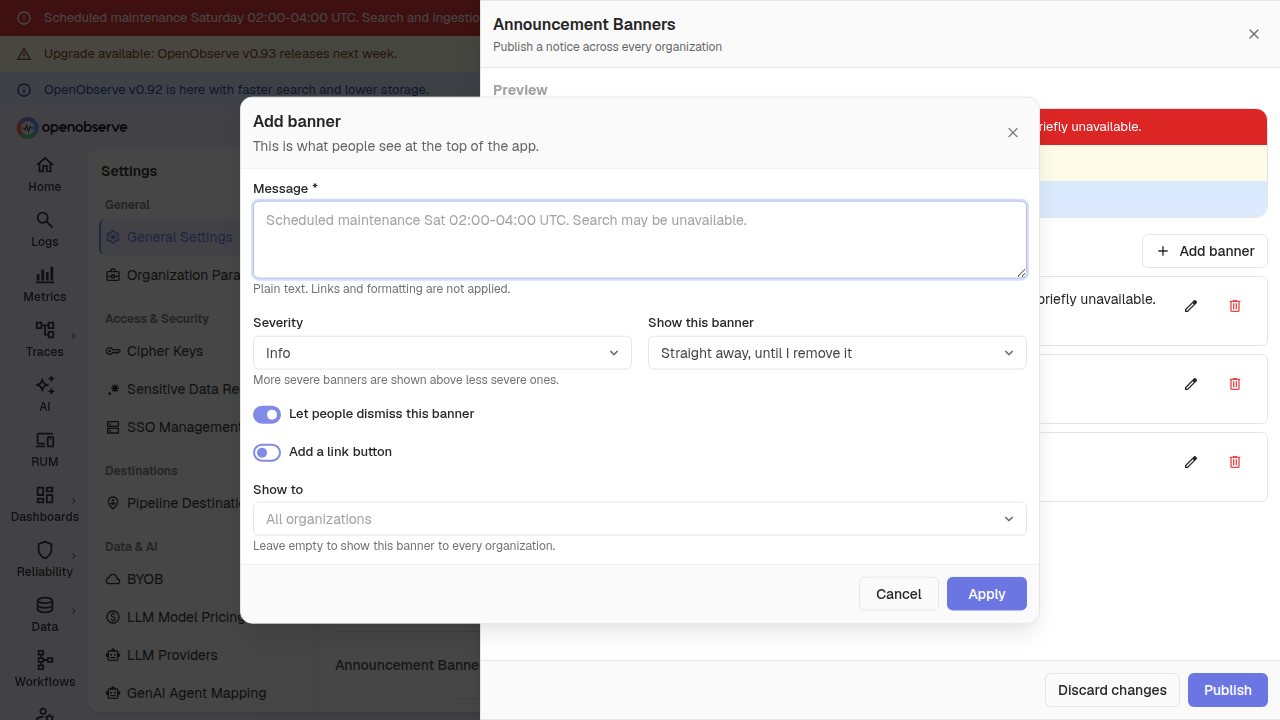The height and width of the screenshot is (720, 1280).
Task: Turn off Let people dismiss this banner
Action: (x=267, y=414)
